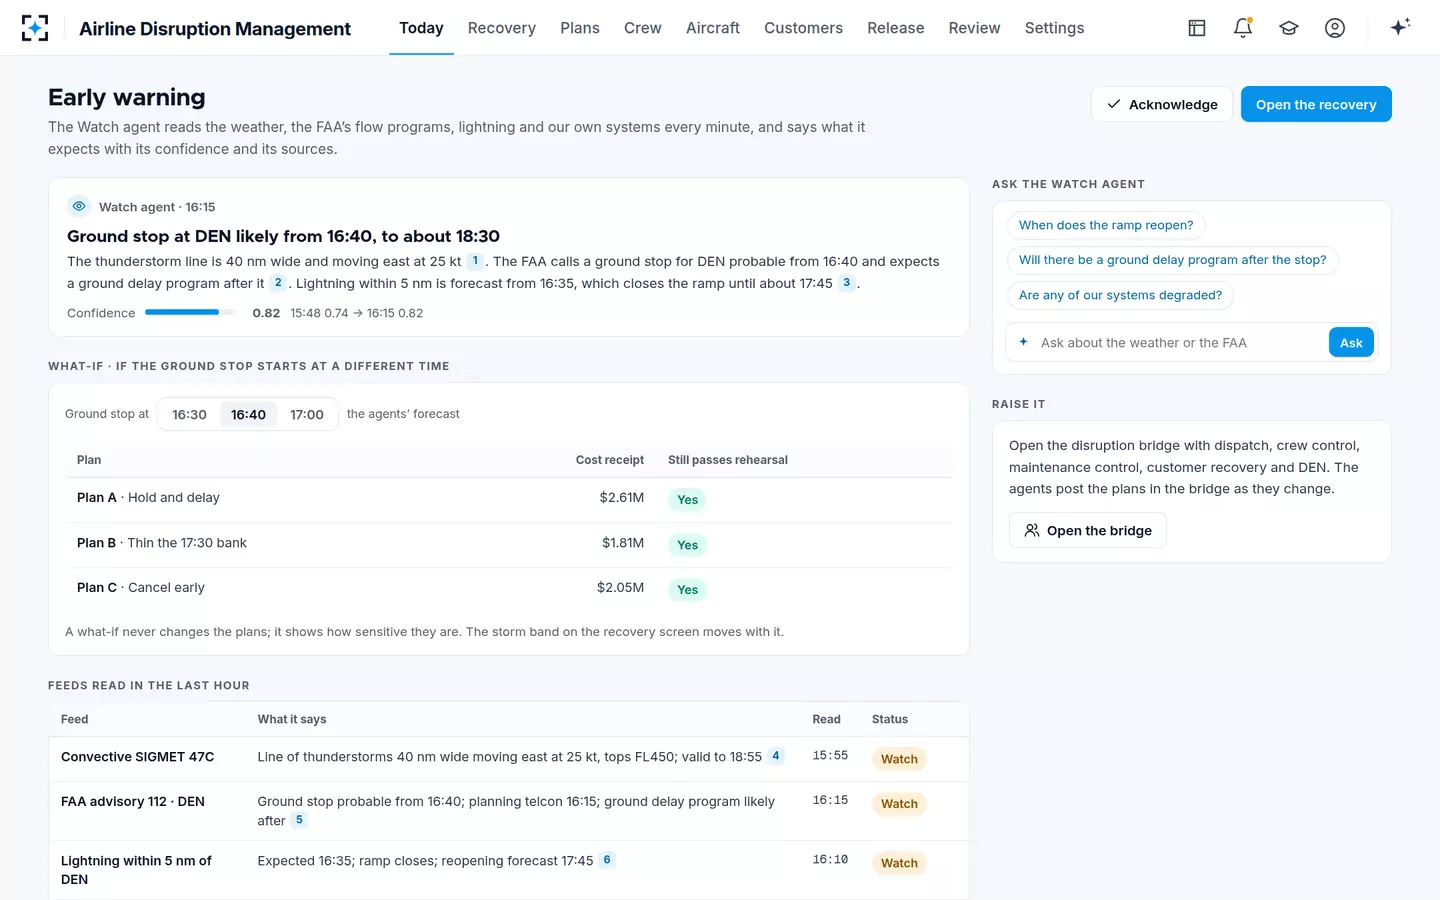This screenshot has width=1440, height=900.
Task: Open the user account icon
Action: coord(1335,28)
